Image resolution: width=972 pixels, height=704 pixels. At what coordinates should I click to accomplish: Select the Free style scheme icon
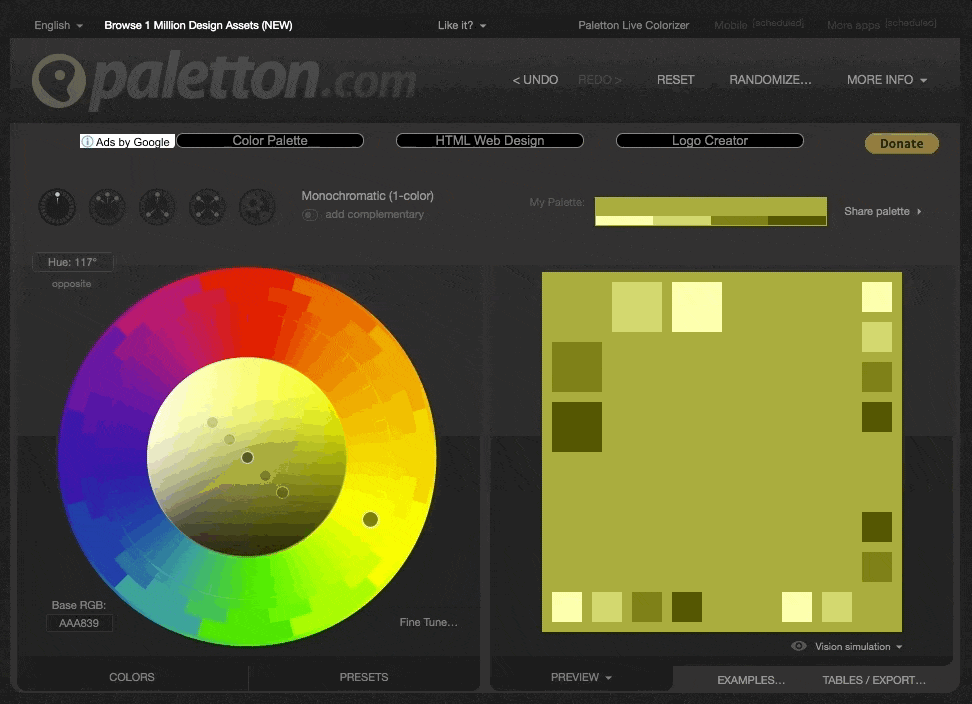click(257, 206)
